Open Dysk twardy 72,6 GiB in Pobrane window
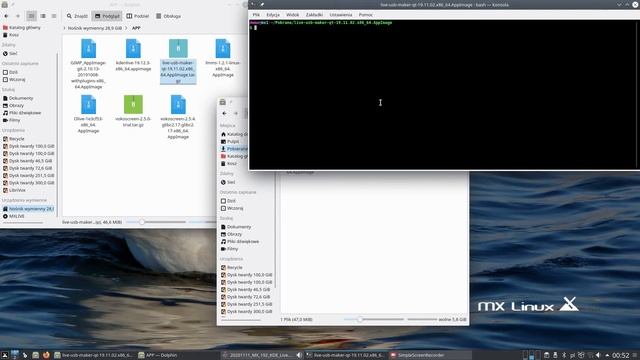This screenshot has width=640, height=360. (x=245, y=297)
